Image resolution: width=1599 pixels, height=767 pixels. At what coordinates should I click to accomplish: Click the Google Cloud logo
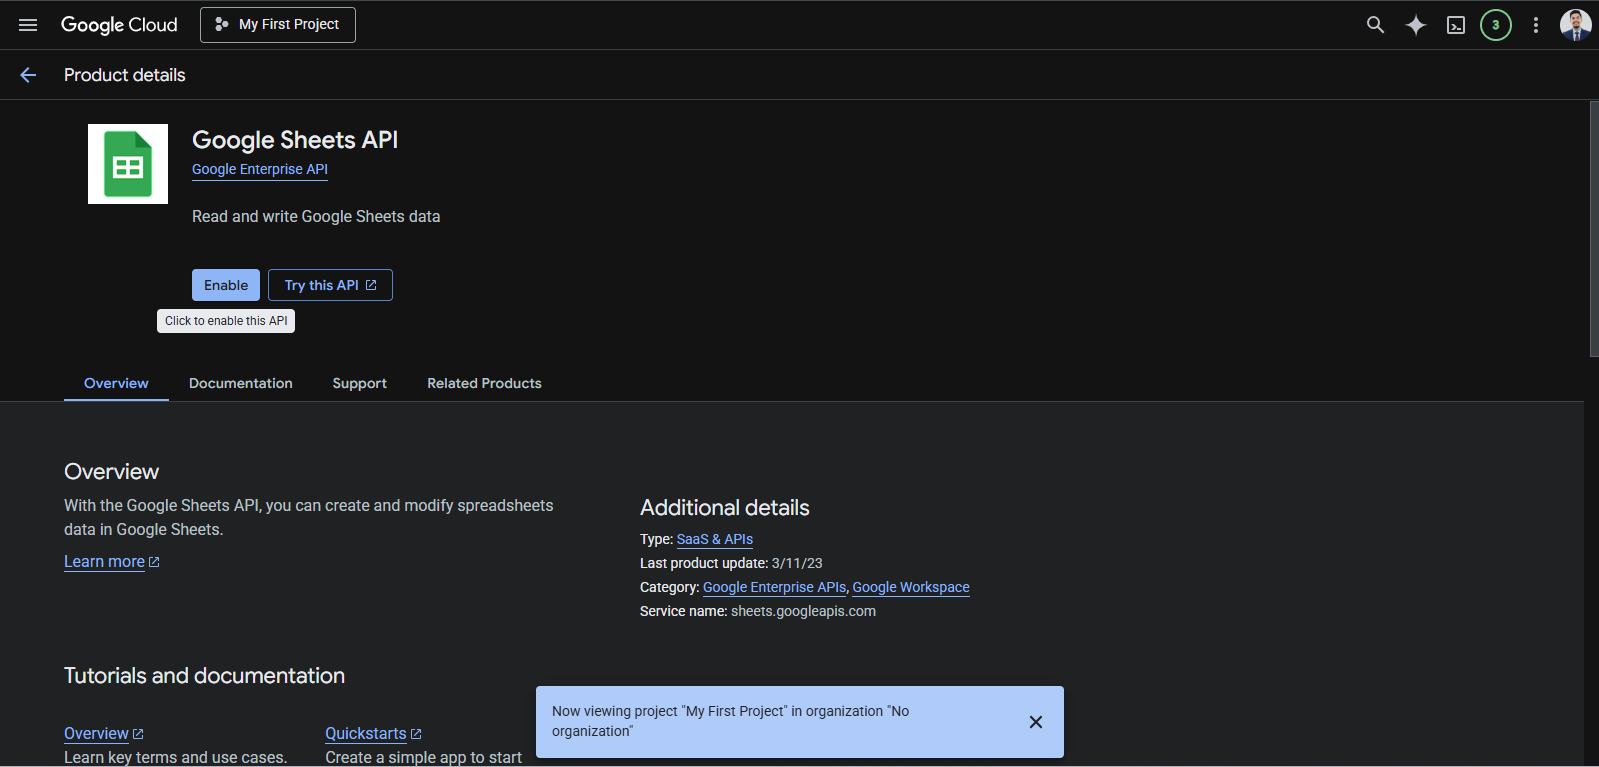point(119,25)
